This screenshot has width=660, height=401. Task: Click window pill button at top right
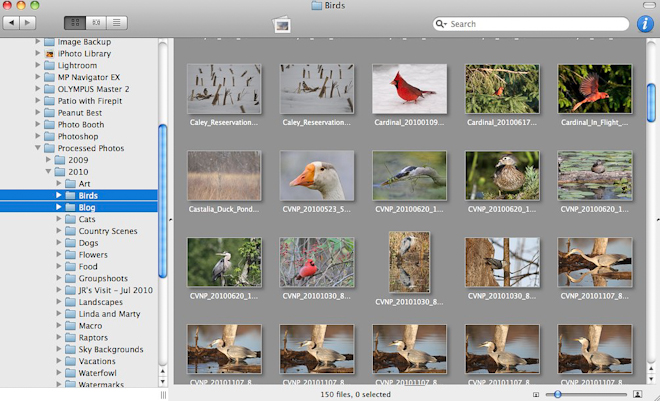point(649,5)
